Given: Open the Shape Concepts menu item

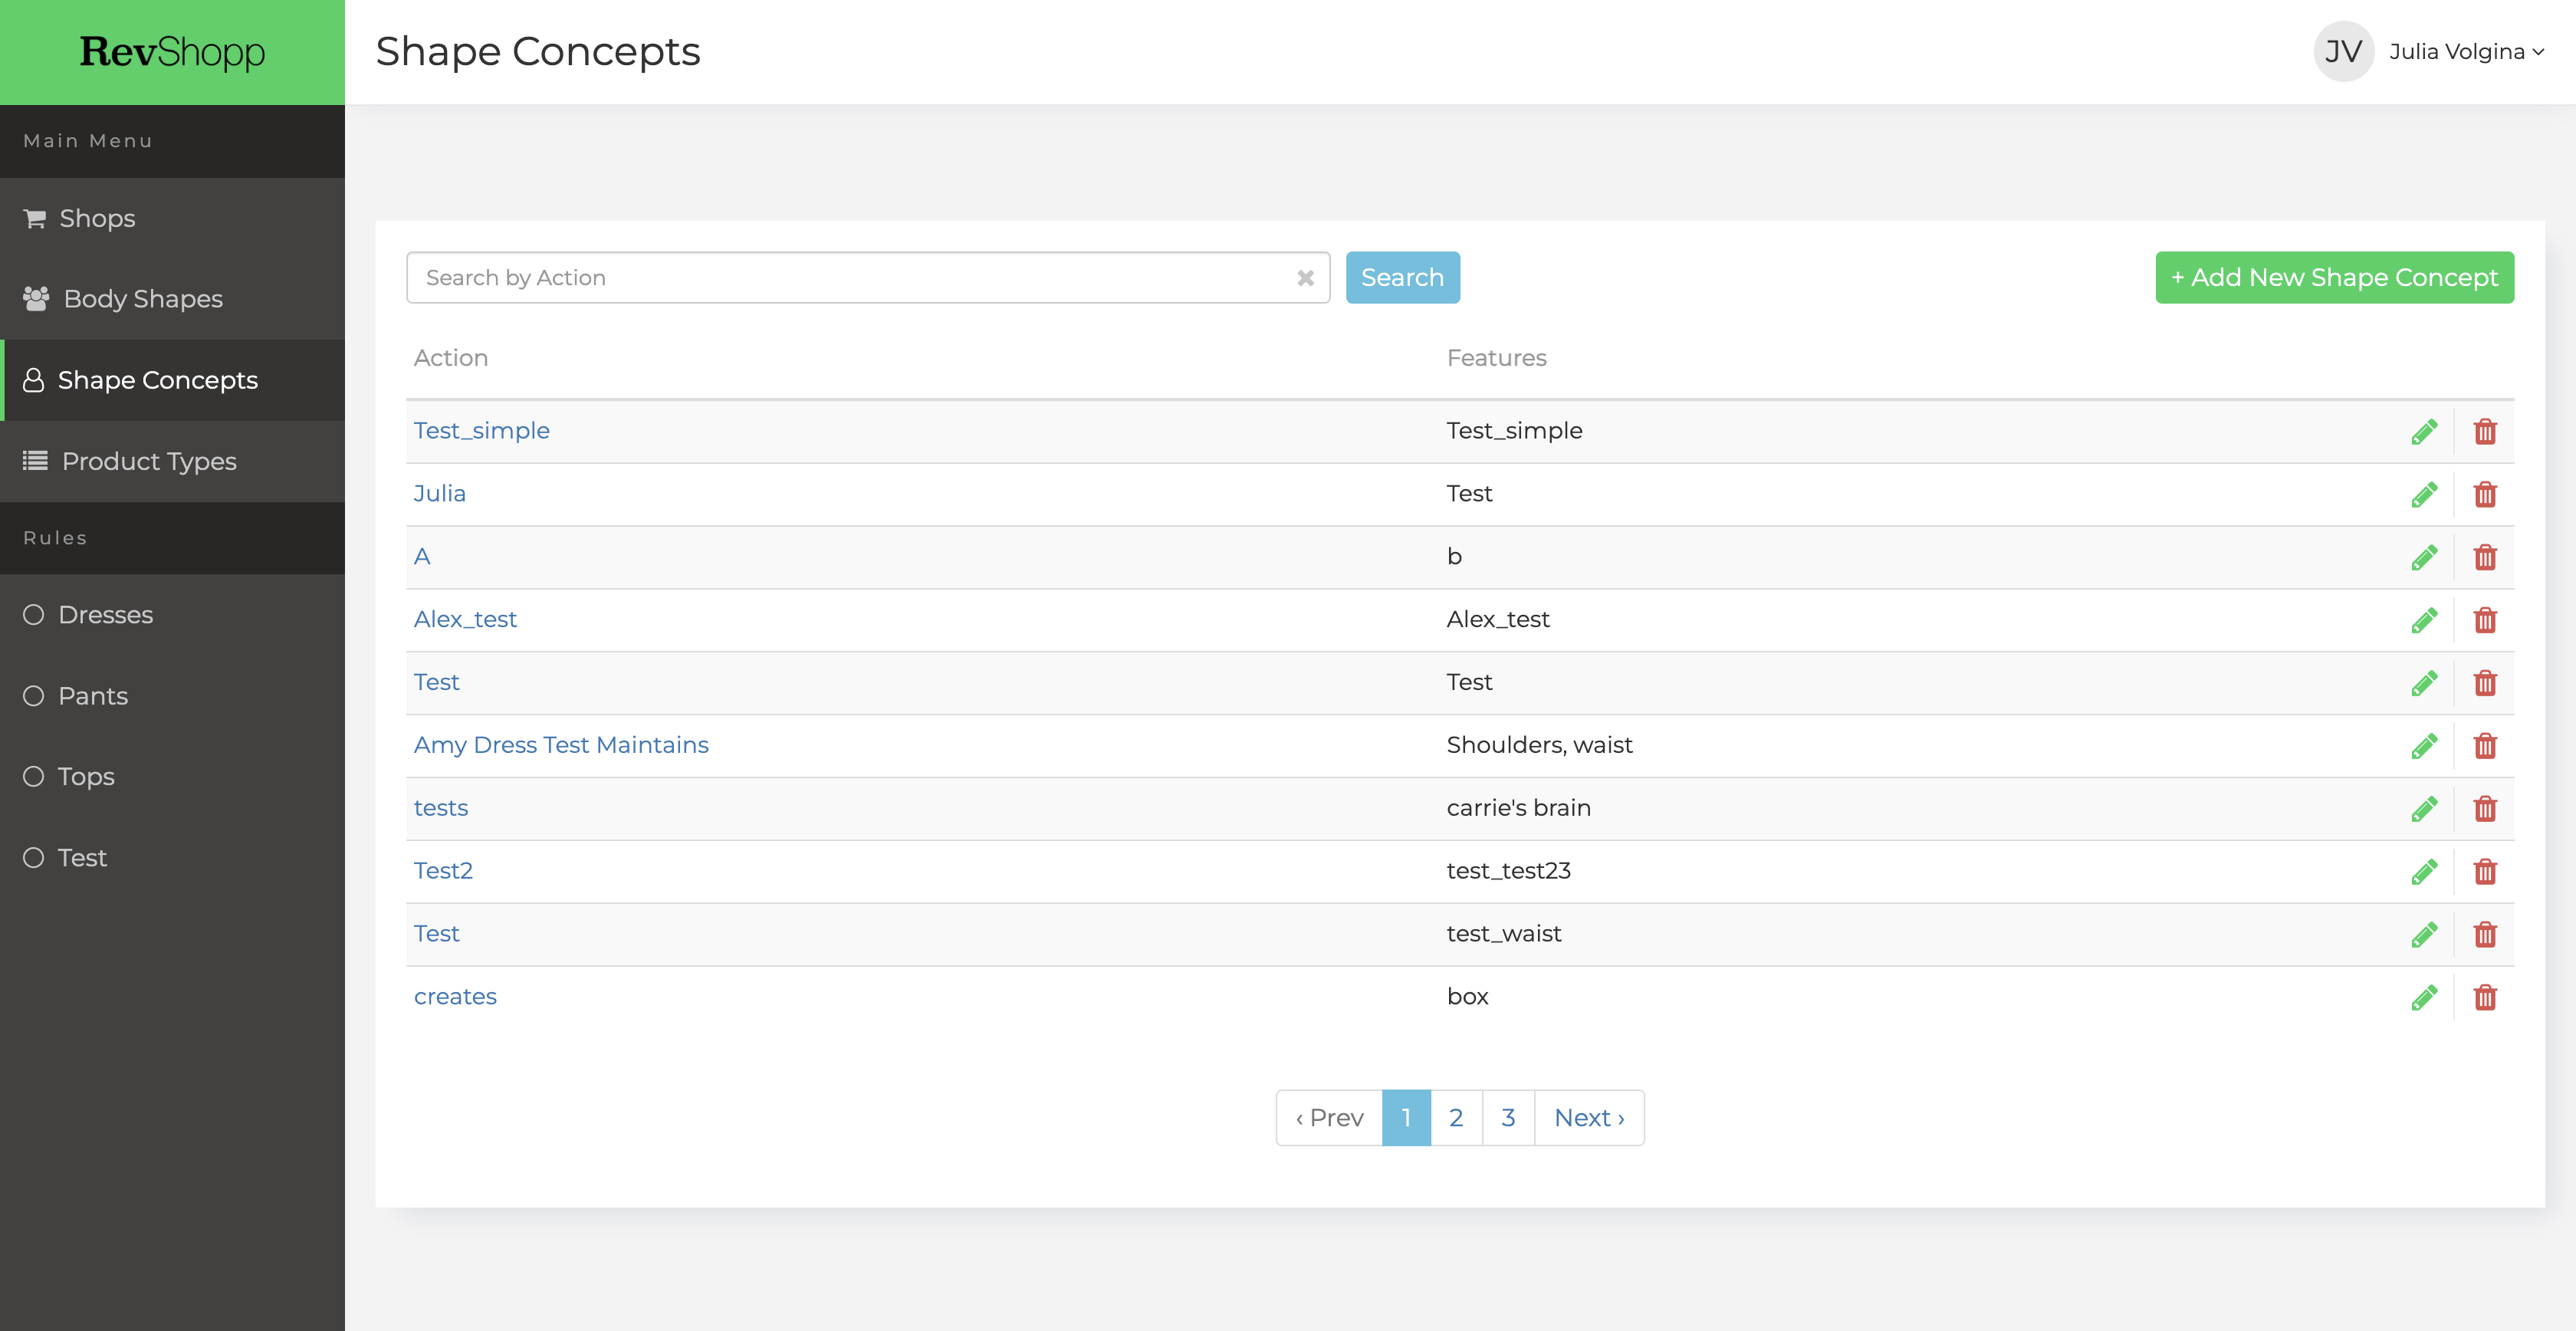Looking at the screenshot, I should pyautogui.click(x=172, y=380).
